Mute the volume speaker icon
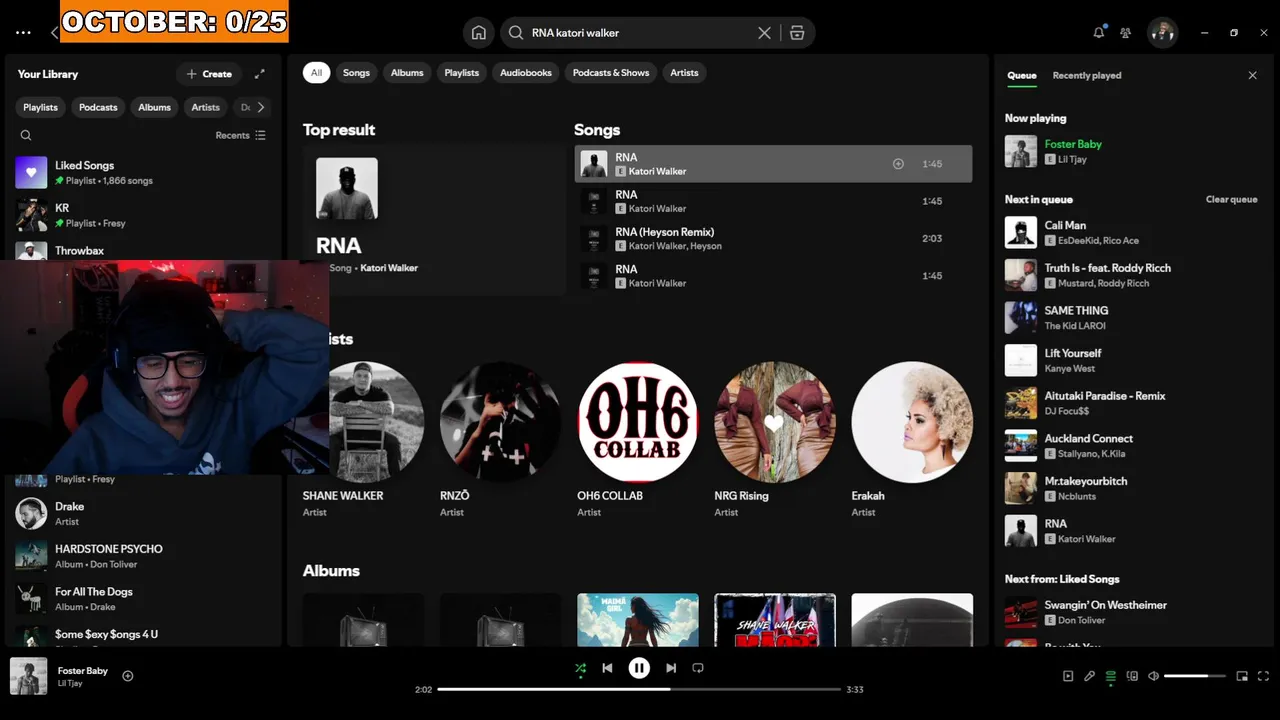Image resolution: width=1280 pixels, height=720 pixels. pyautogui.click(x=1153, y=676)
